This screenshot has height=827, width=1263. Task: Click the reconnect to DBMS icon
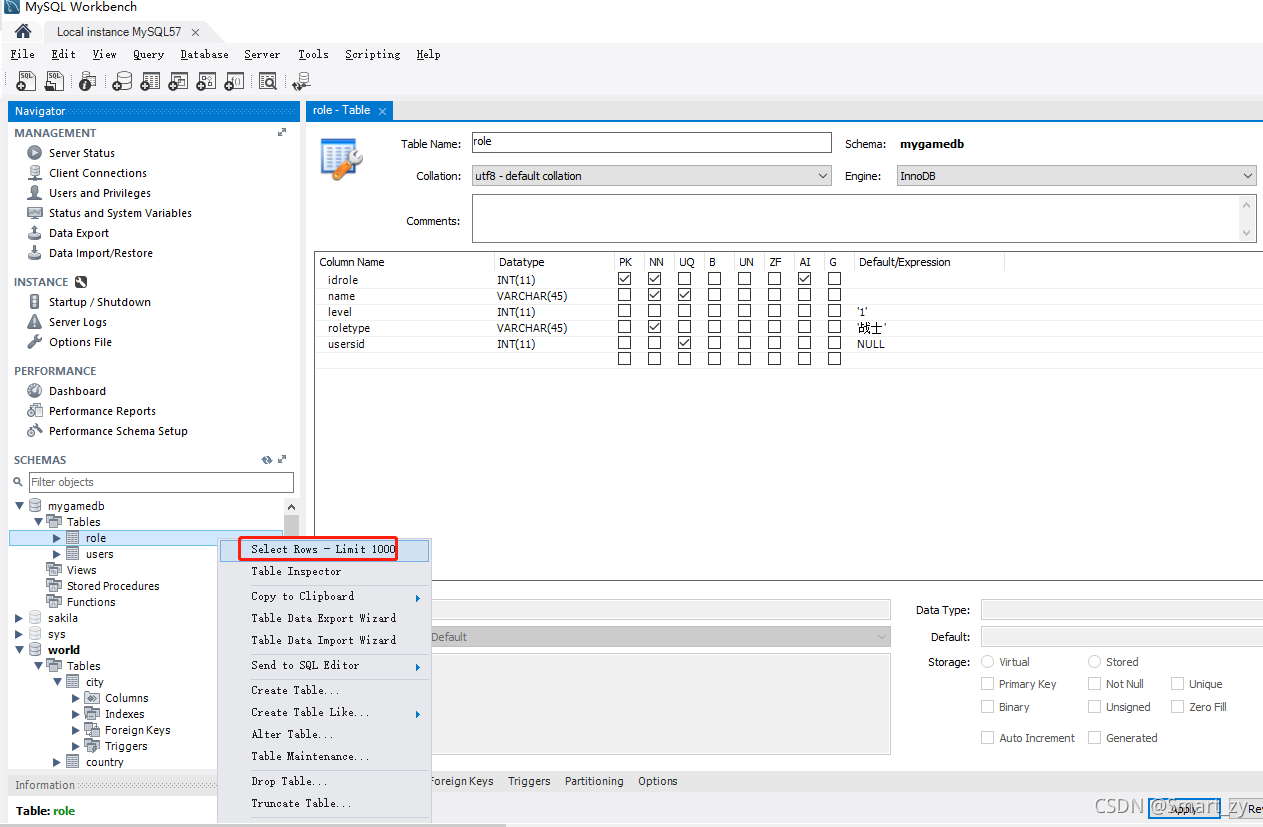(x=301, y=81)
